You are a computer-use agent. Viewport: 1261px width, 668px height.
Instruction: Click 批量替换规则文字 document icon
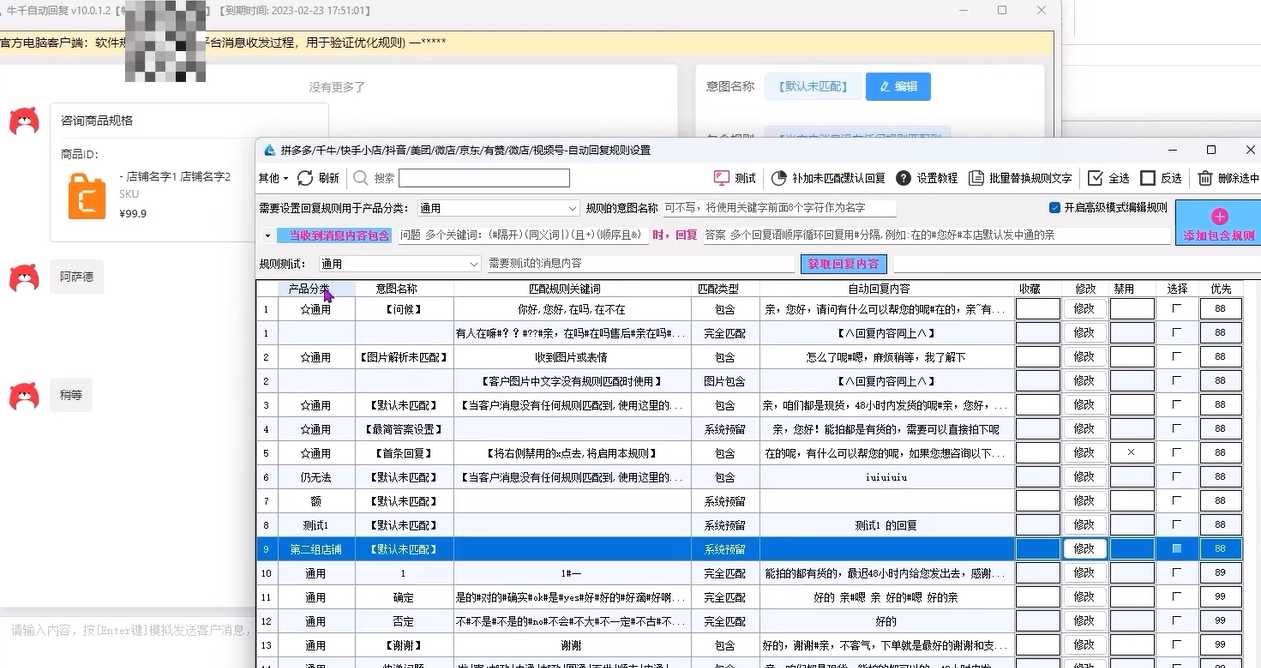tap(977, 178)
